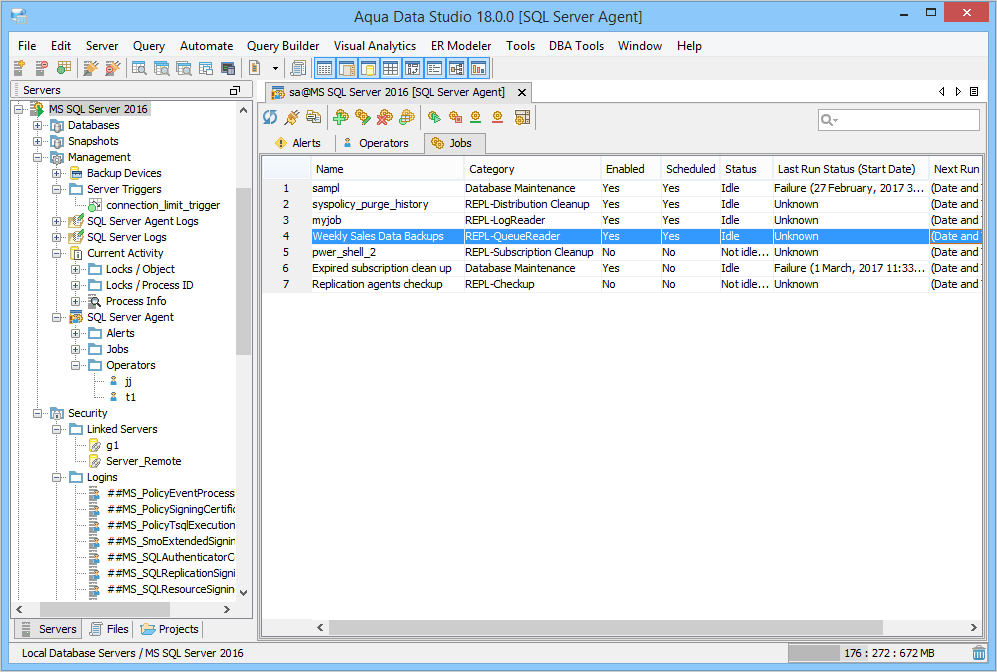Switch to the Projects tab at bottom
The width and height of the screenshot is (997, 672).
[170, 629]
